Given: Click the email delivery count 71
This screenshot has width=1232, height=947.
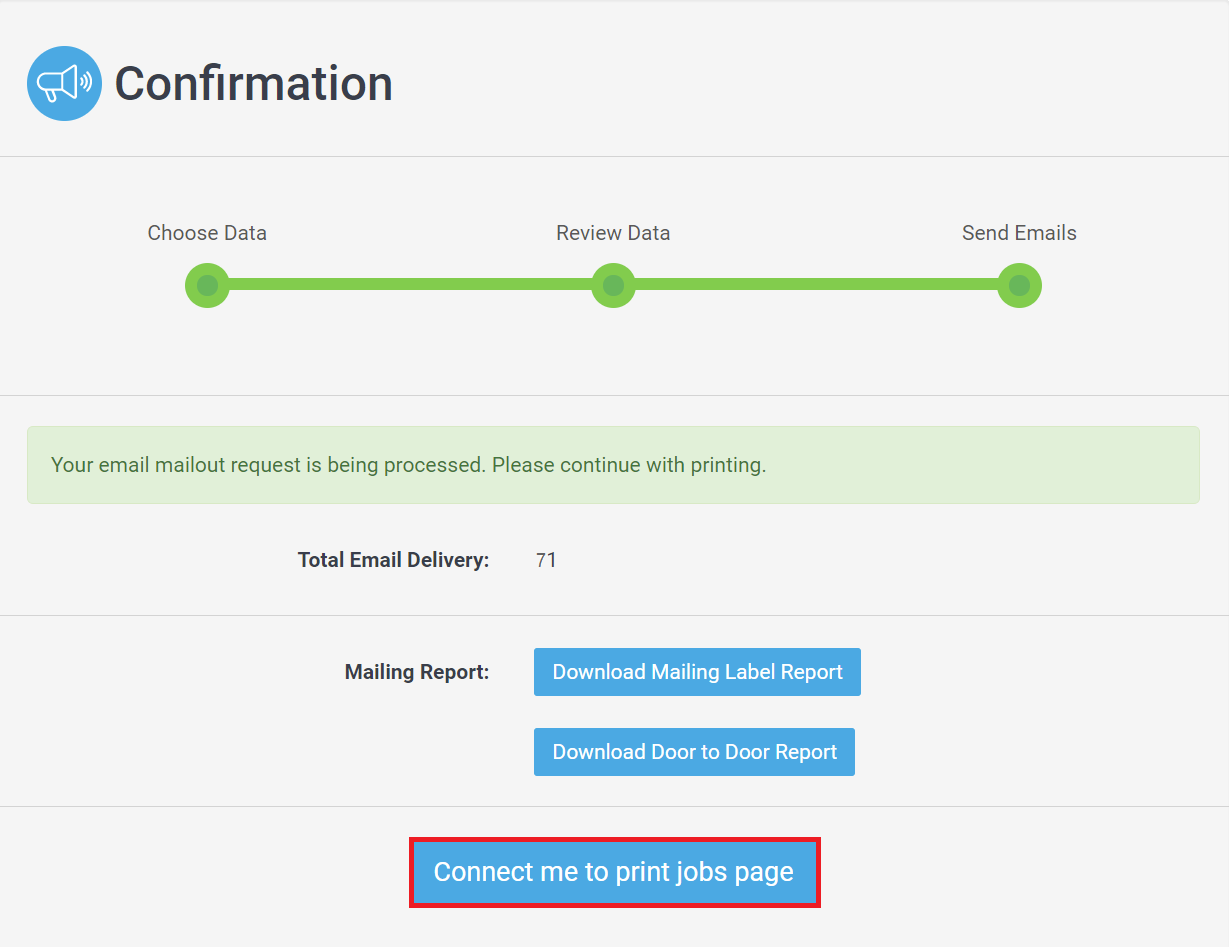Looking at the screenshot, I should tap(546, 560).
